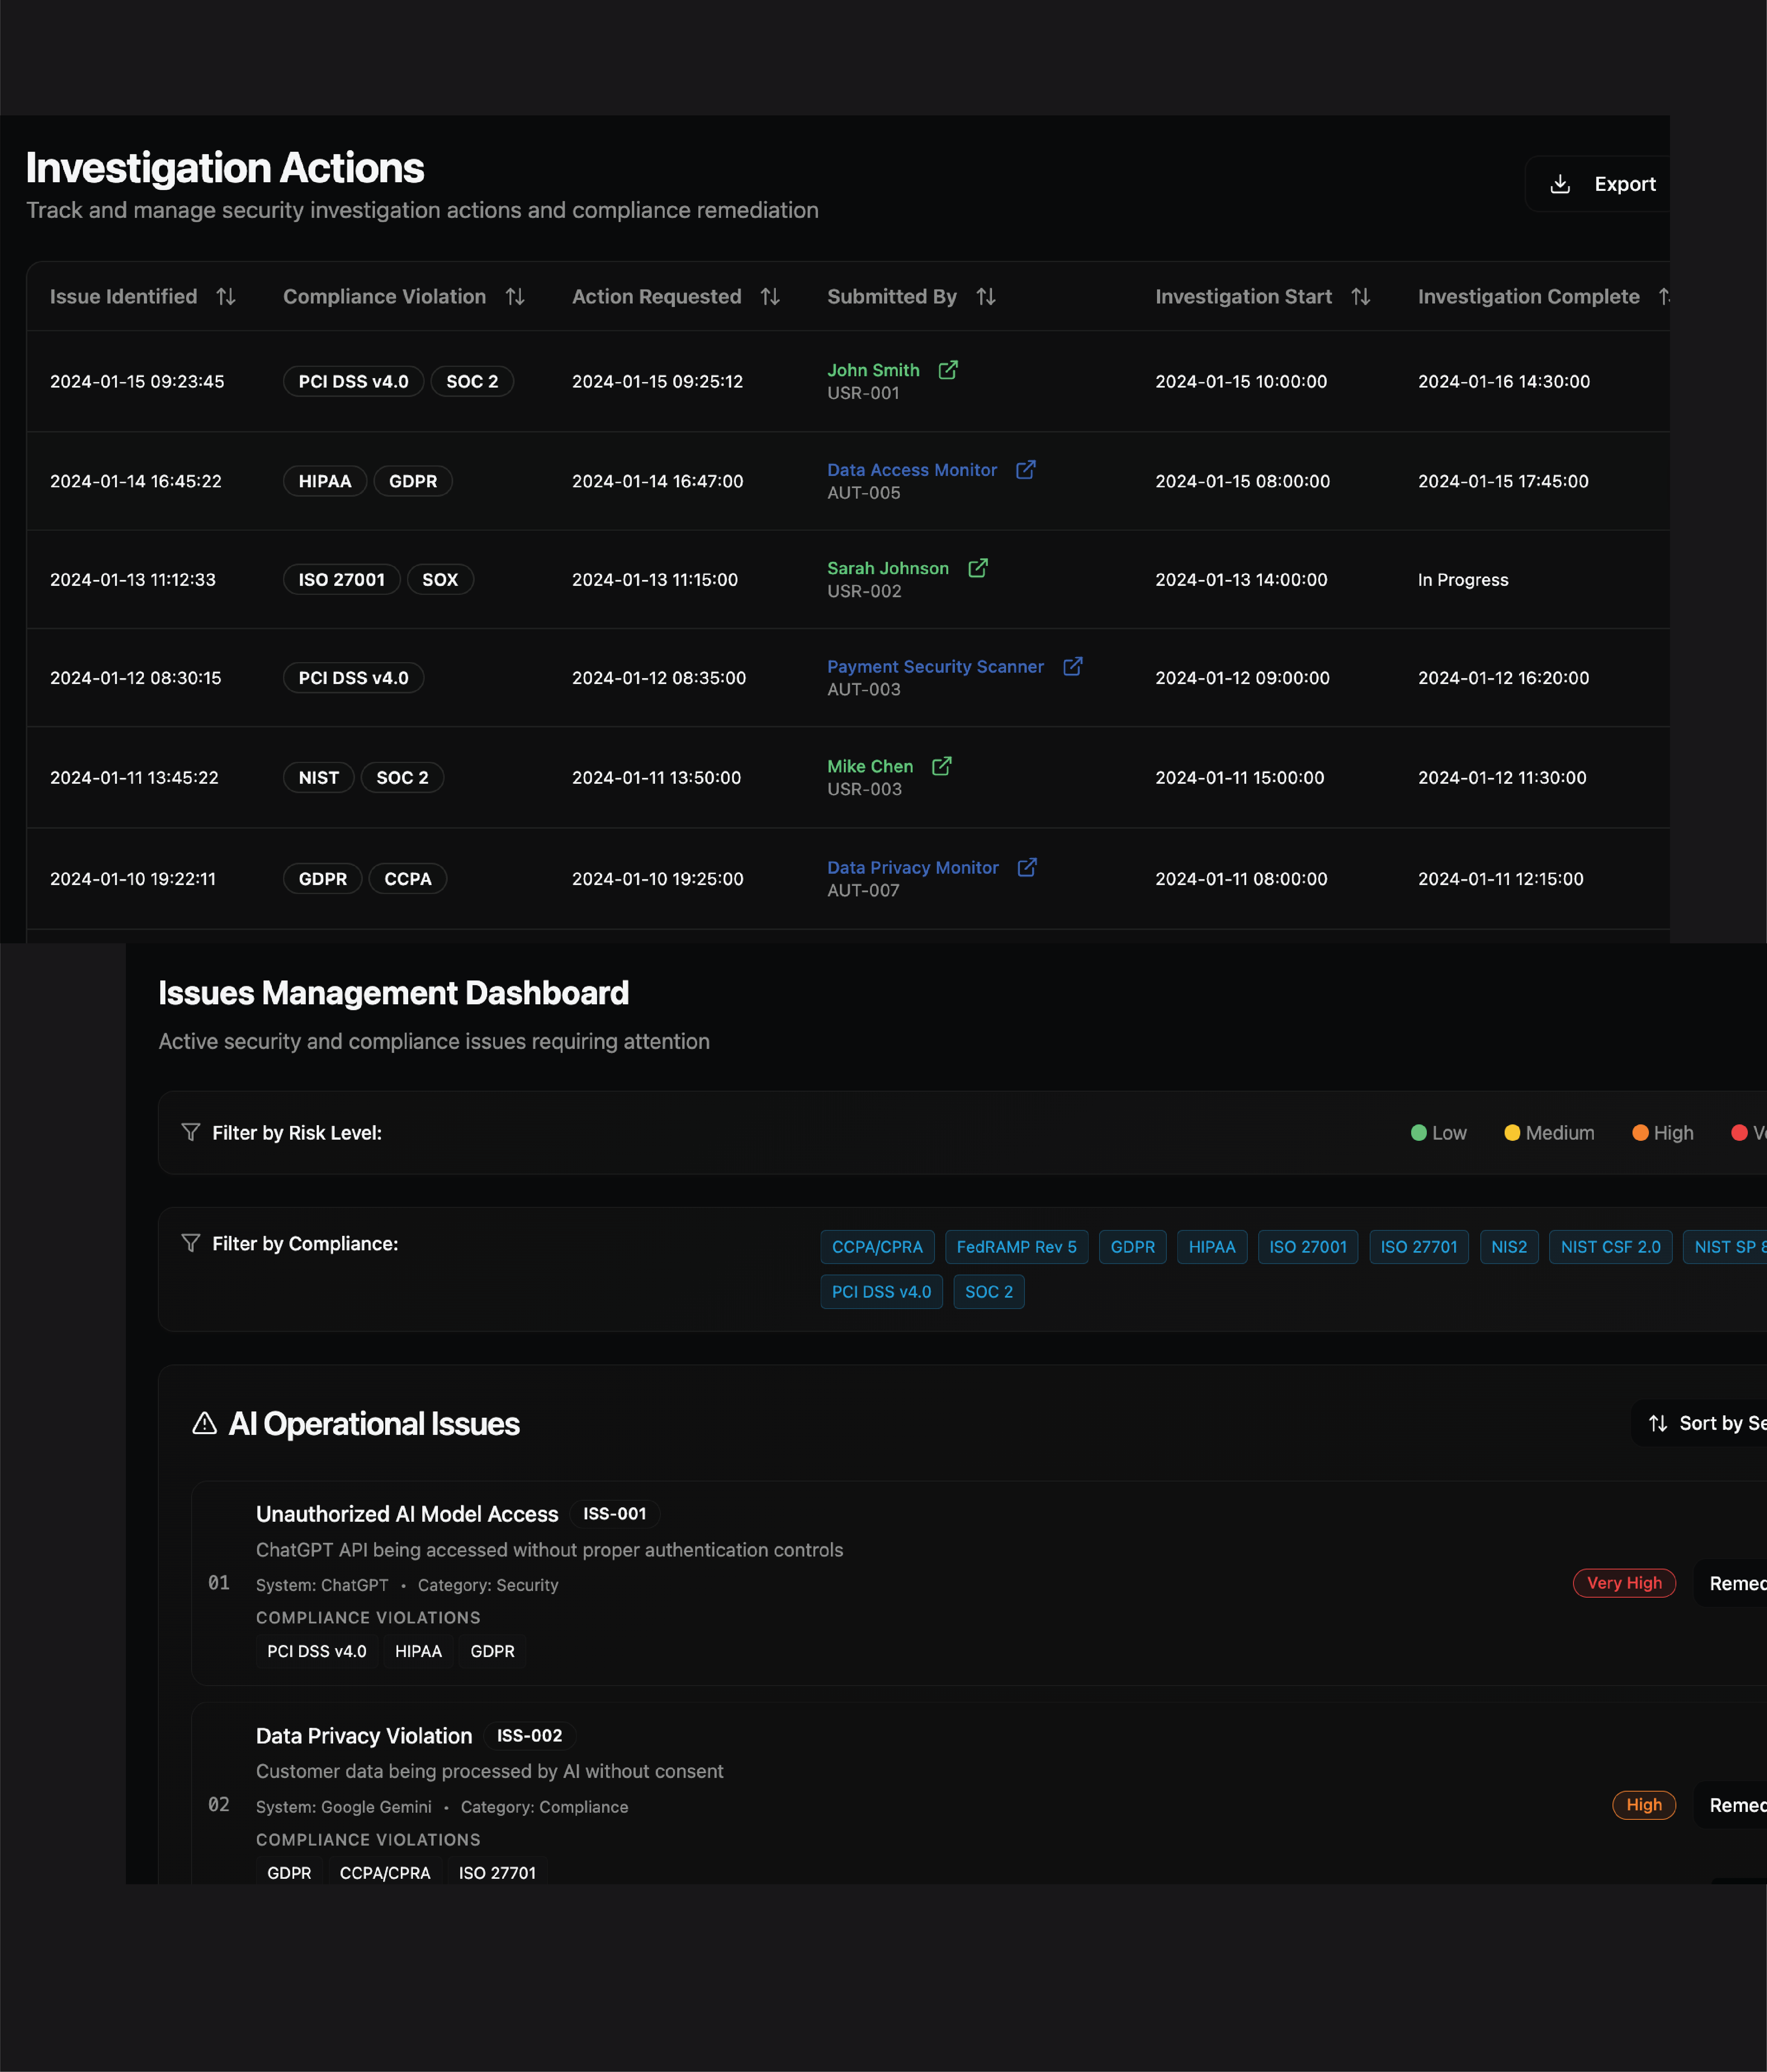This screenshot has width=1767, height=2072.
Task: Click the High severity badge on ISS-002
Action: point(1644,1805)
